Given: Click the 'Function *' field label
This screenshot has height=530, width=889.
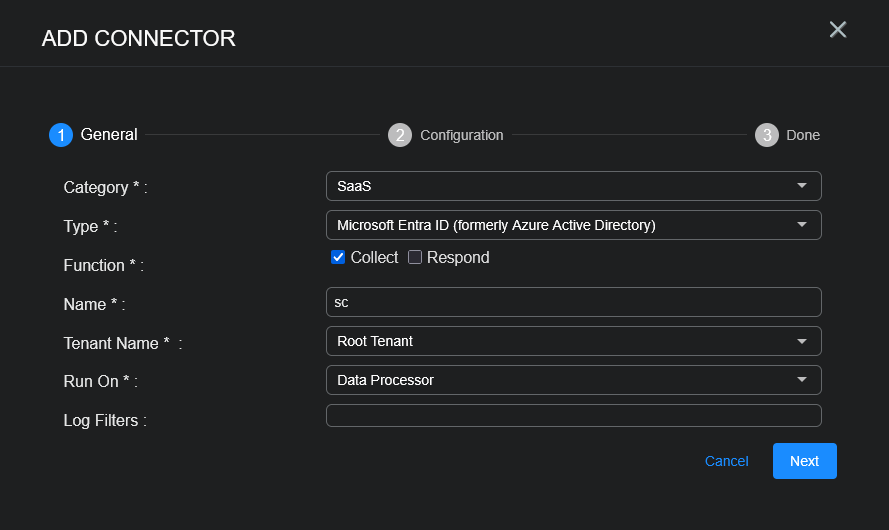Looking at the screenshot, I should (104, 266).
